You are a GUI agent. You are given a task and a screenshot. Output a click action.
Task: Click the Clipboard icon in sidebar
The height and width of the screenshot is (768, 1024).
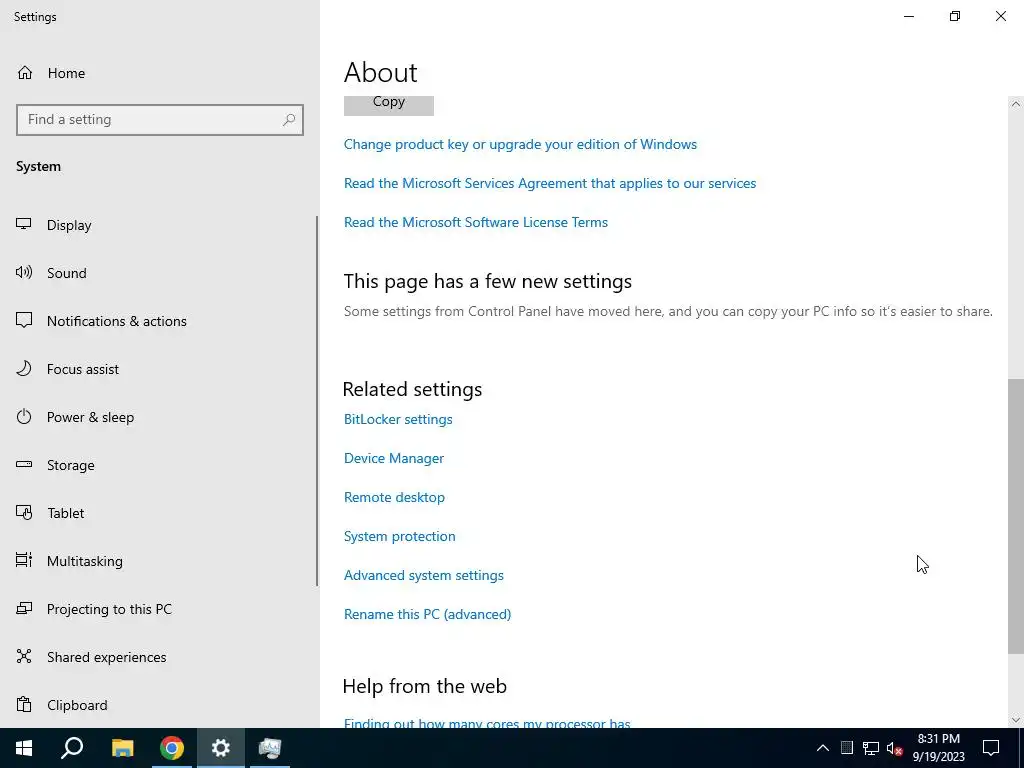tap(24, 705)
